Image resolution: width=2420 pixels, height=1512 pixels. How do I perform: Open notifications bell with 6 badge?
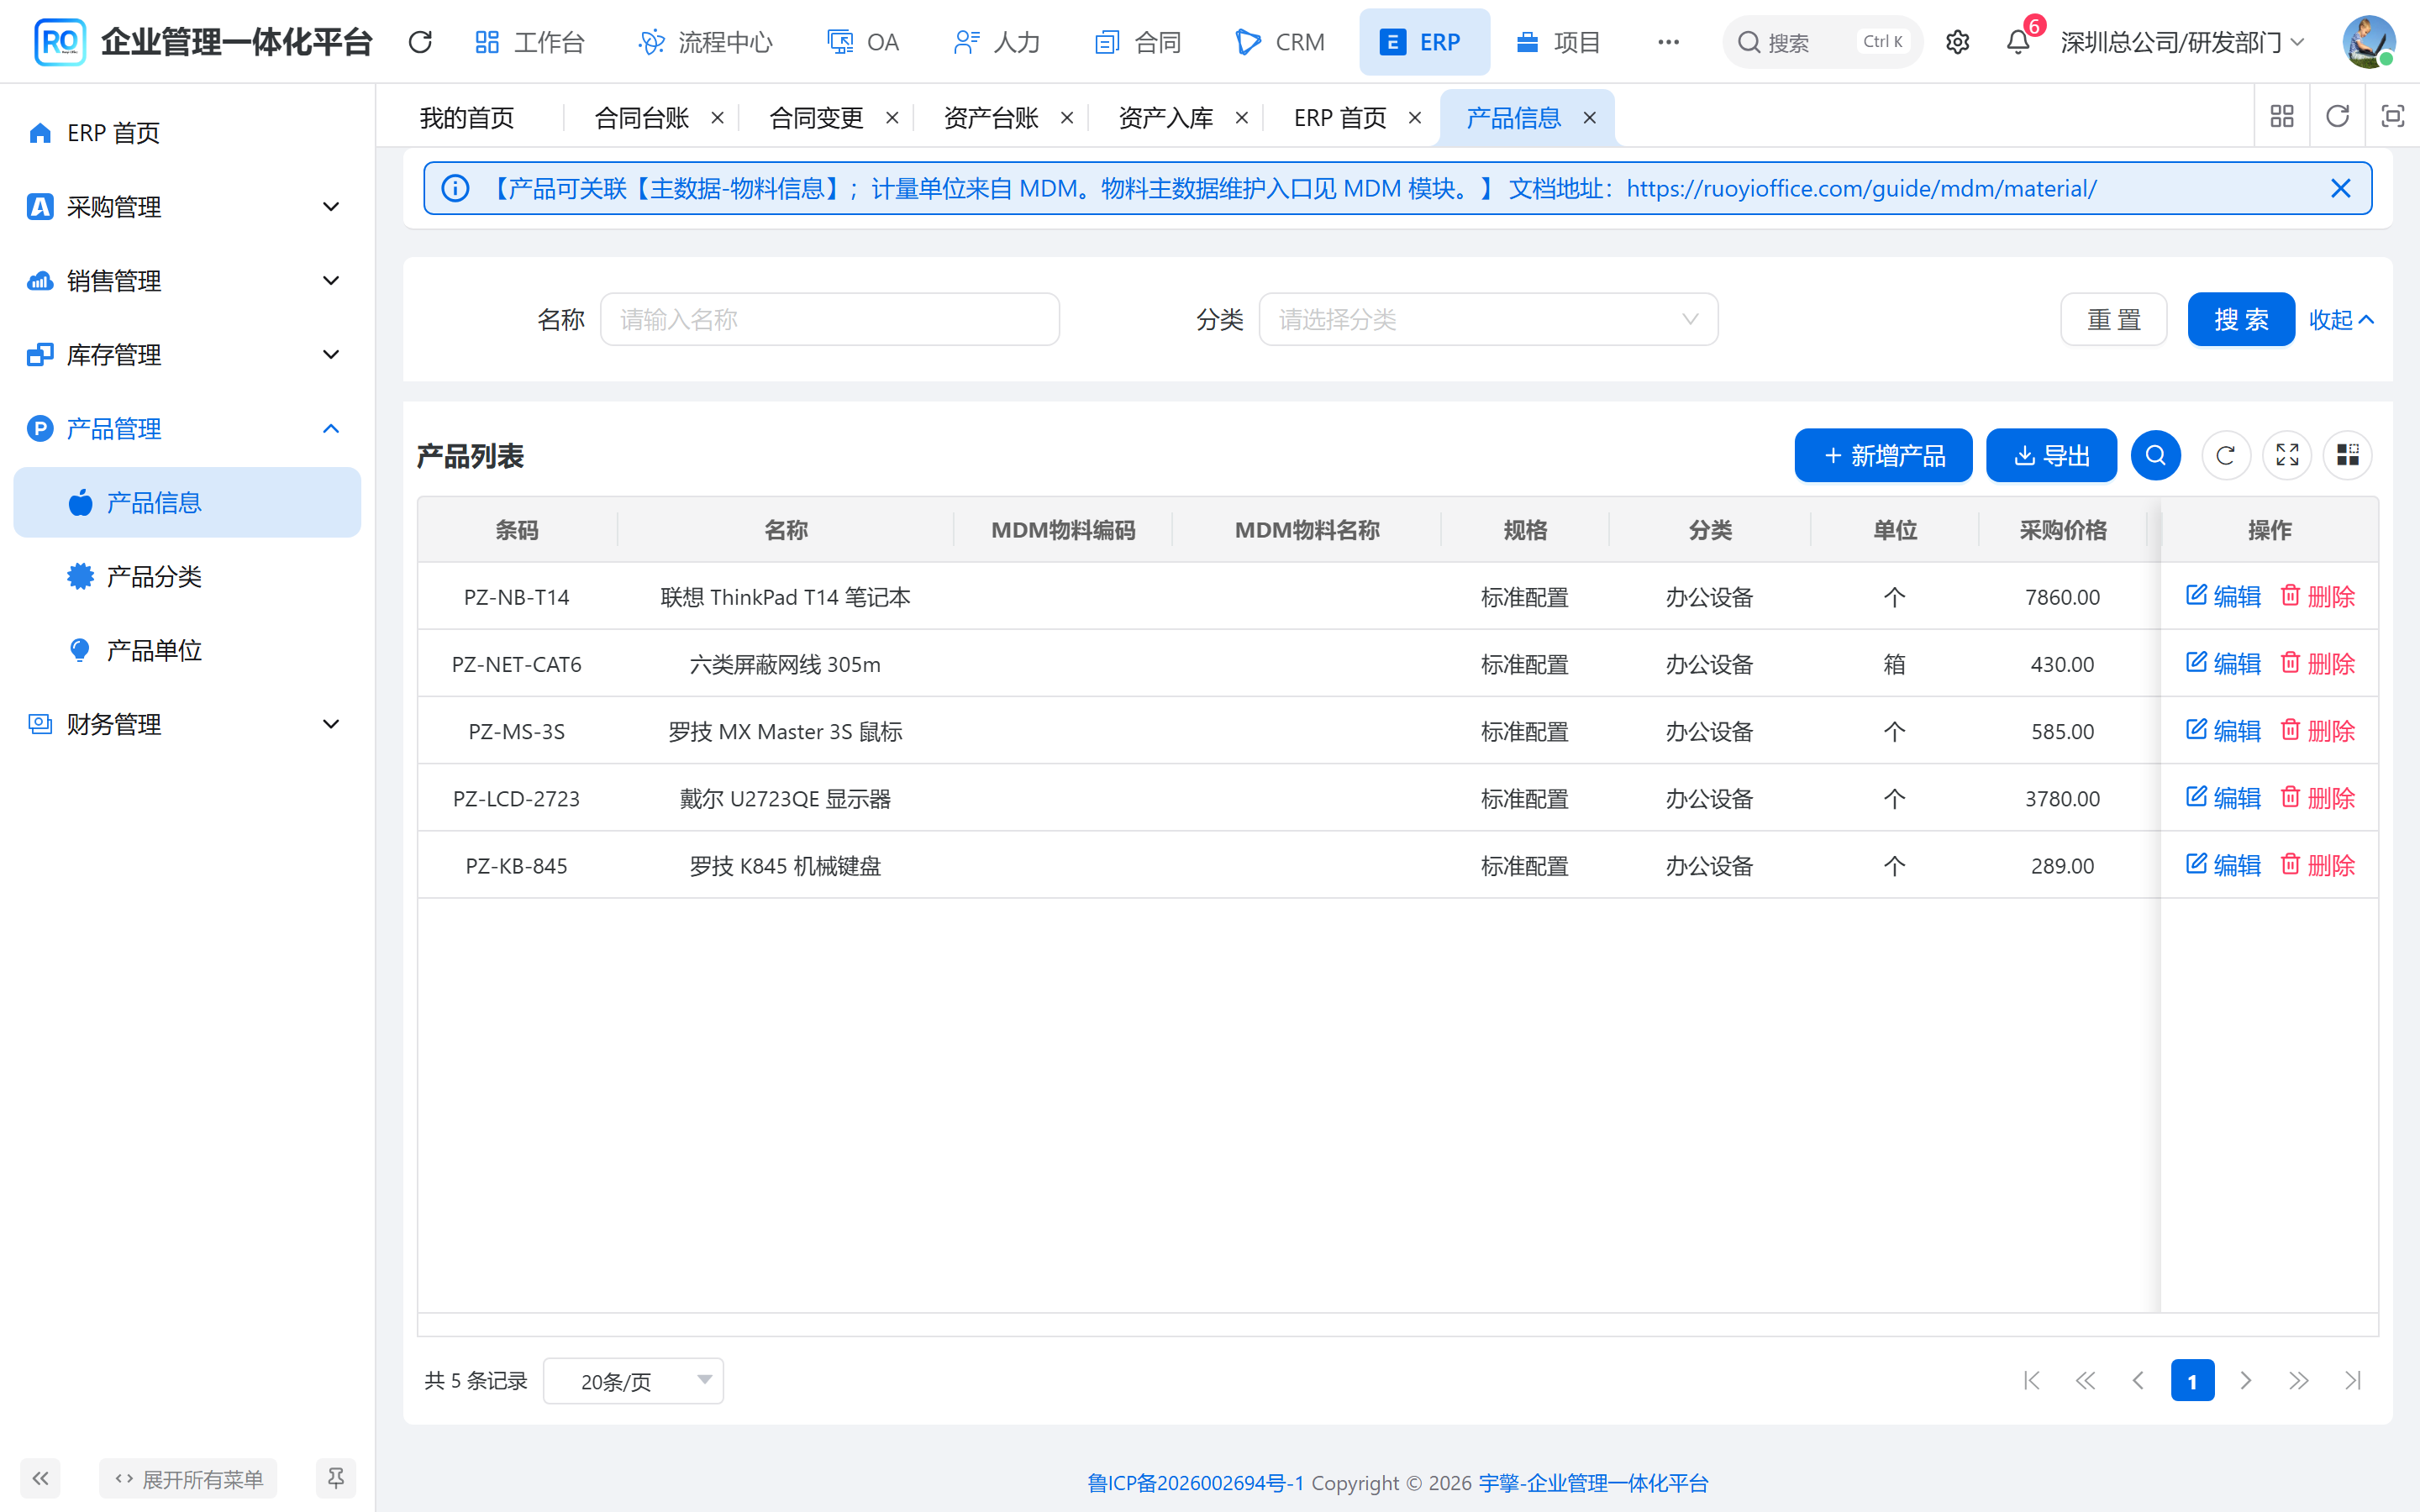pyautogui.click(x=2018, y=42)
